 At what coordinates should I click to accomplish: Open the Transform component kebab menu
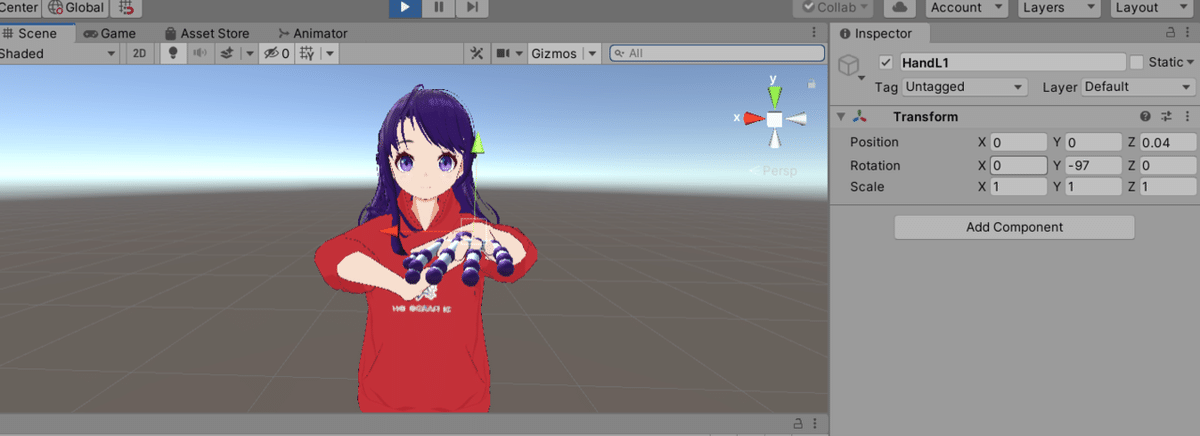pyautogui.click(x=1186, y=117)
